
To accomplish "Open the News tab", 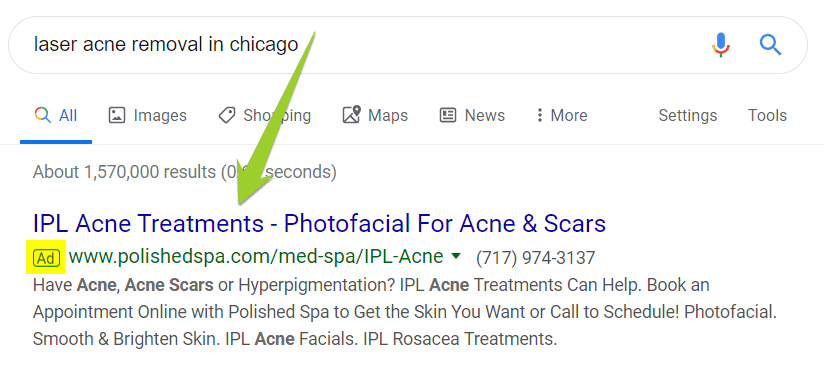I will coord(472,116).
